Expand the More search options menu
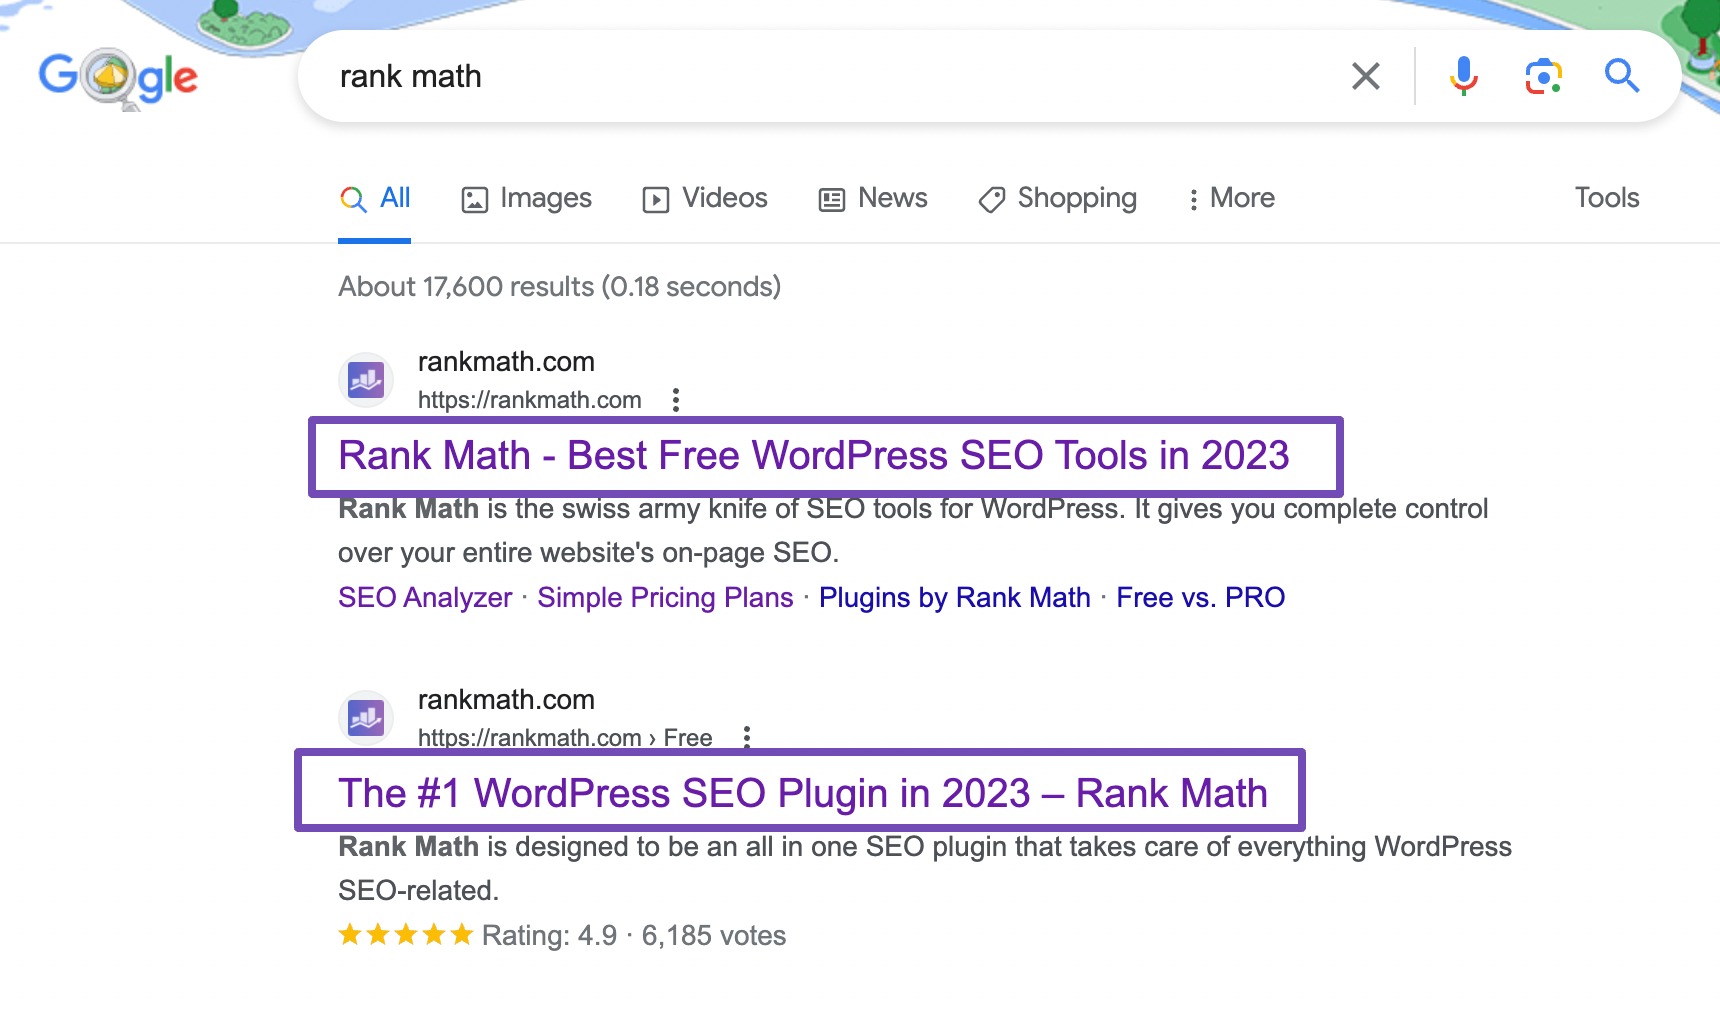Image resolution: width=1720 pixels, height=1016 pixels. [1230, 198]
